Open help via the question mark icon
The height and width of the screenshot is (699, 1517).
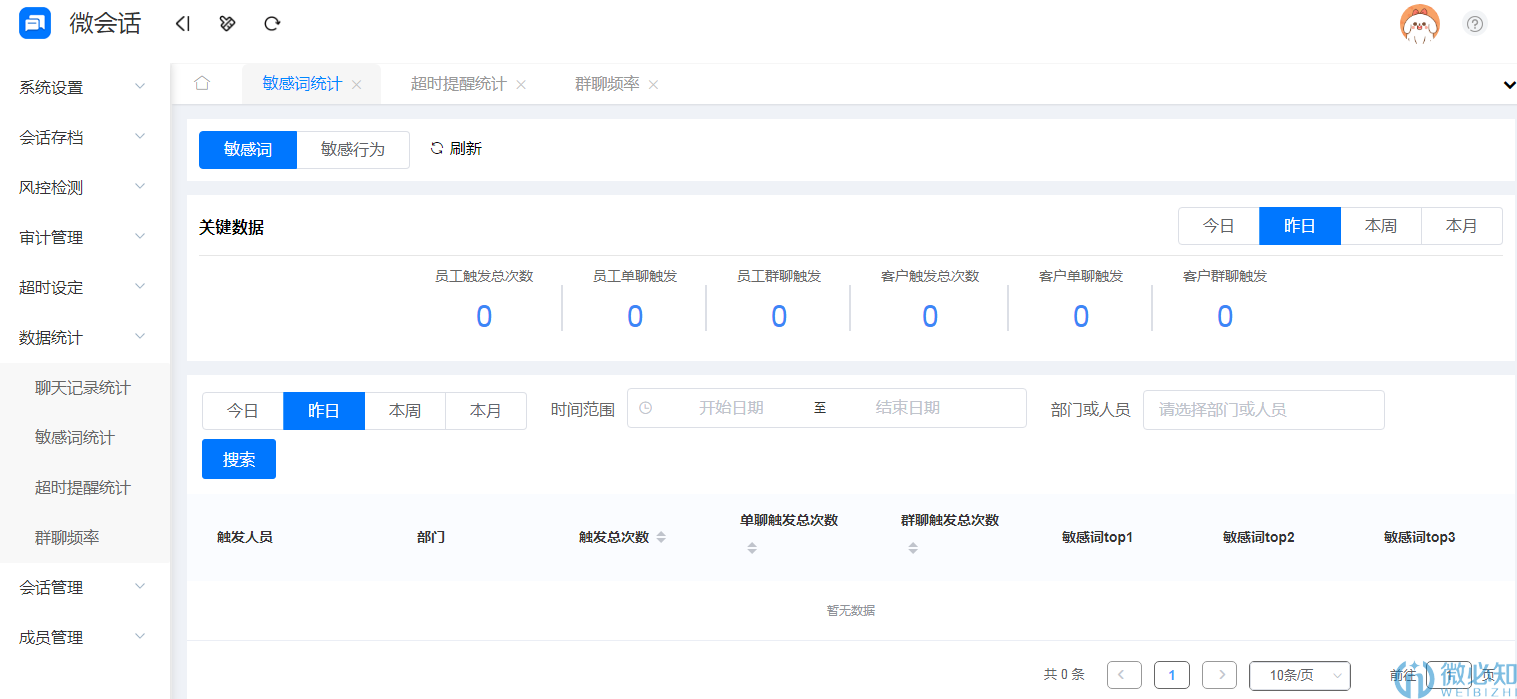click(x=1475, y=23)
